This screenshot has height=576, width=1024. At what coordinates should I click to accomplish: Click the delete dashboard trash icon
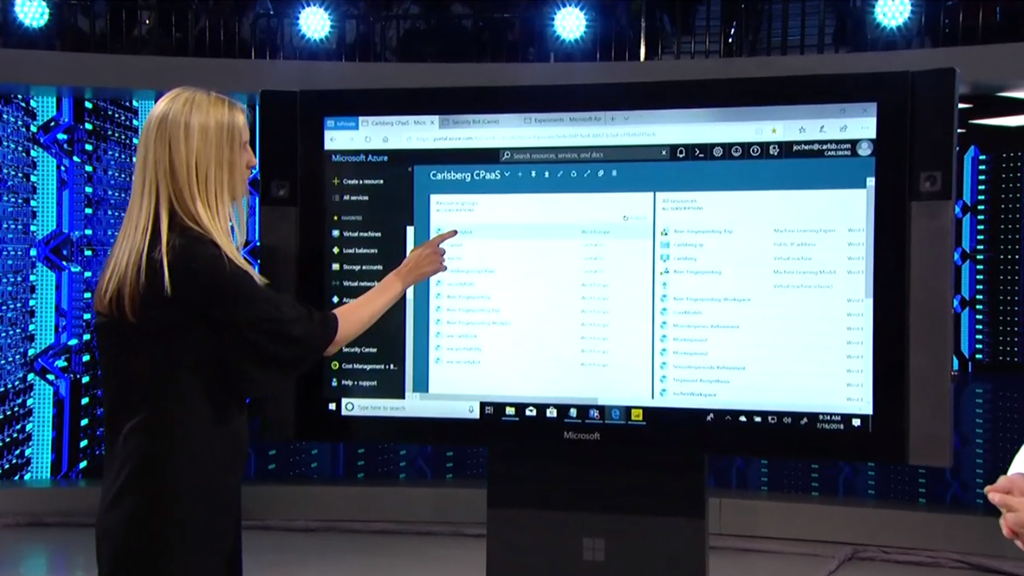coord(614,173)
